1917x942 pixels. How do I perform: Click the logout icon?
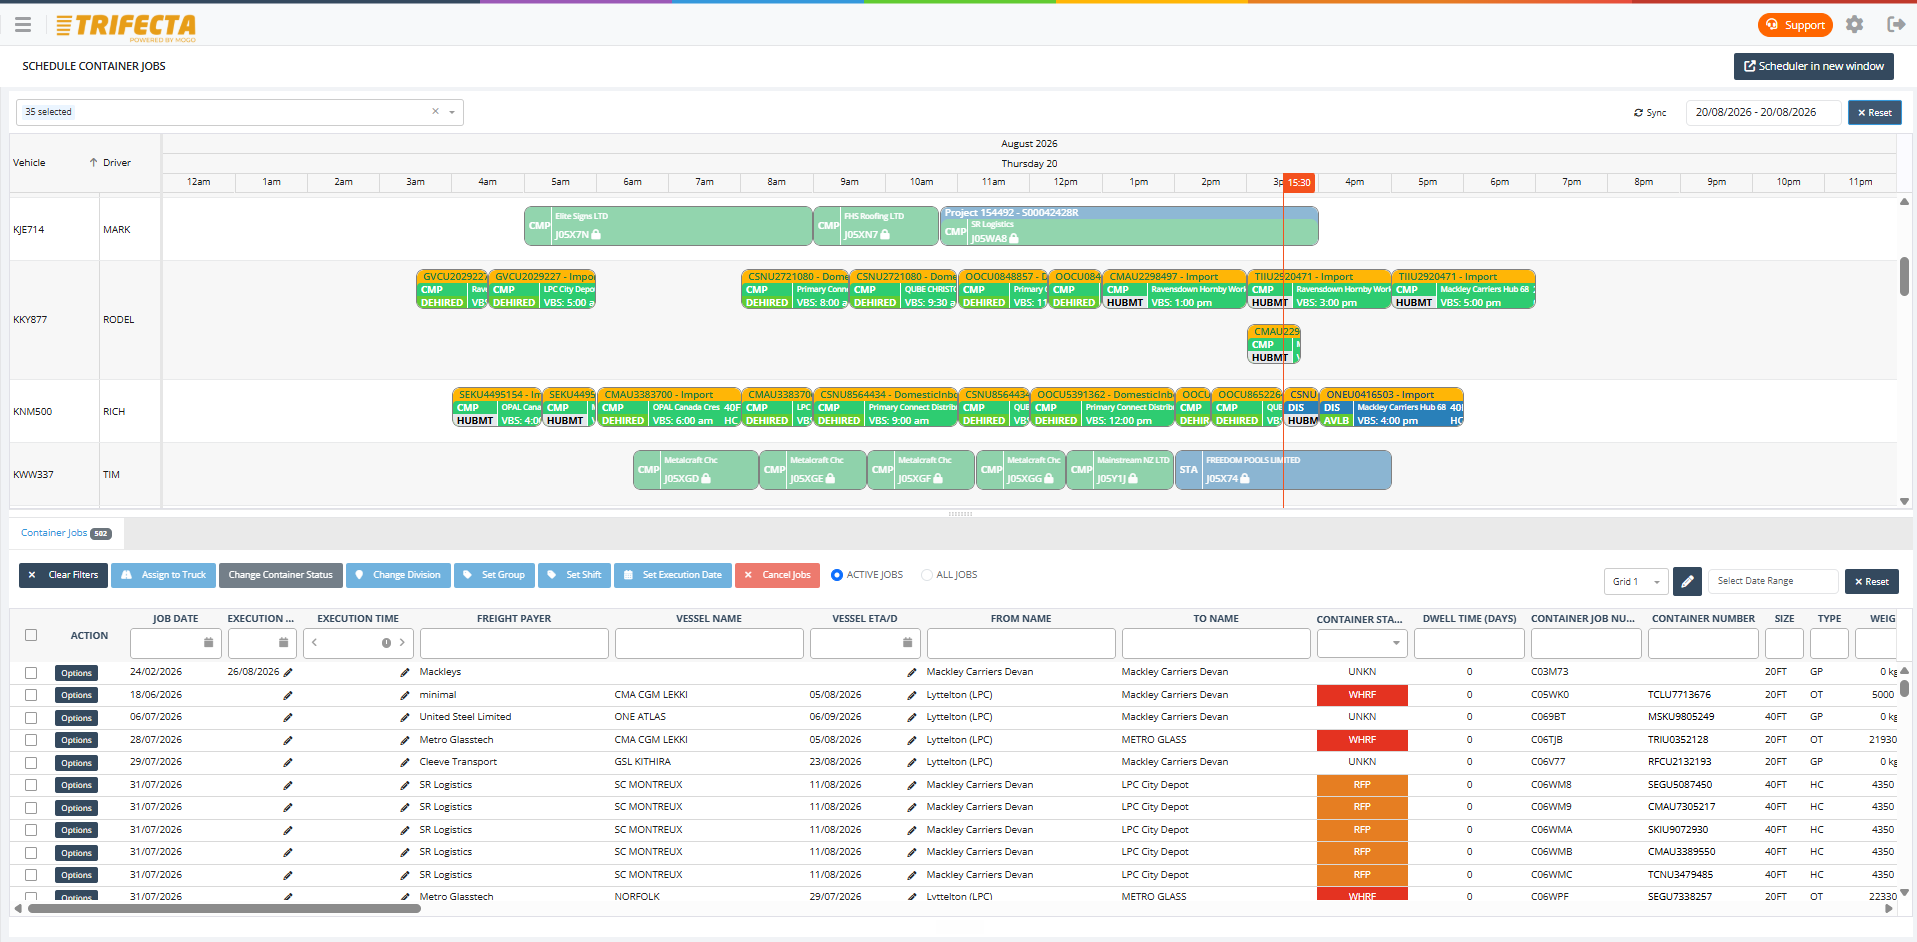point(1895,24)
